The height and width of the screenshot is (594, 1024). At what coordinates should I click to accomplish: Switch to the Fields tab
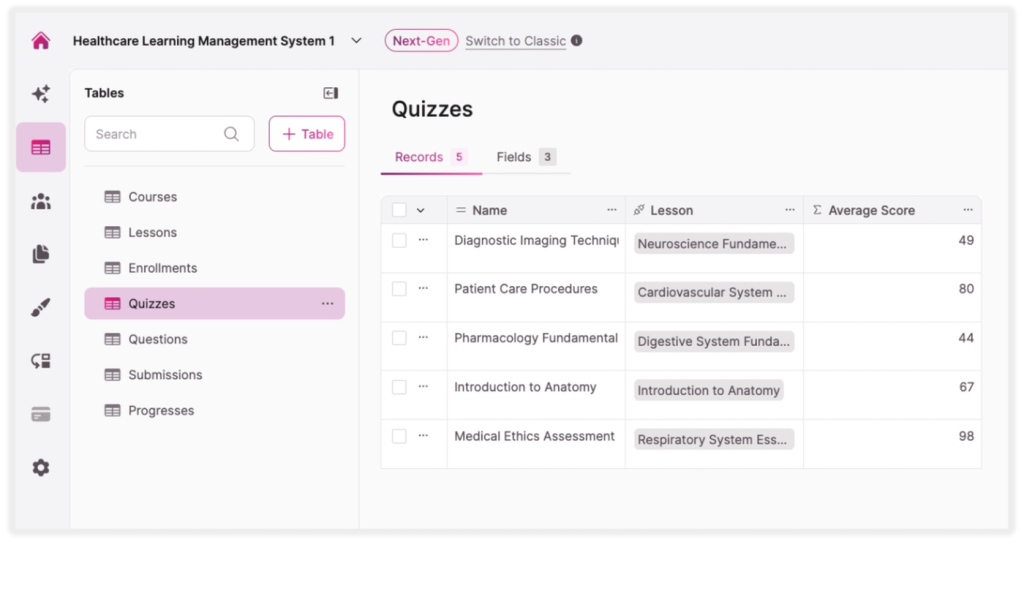tap(516, 157)
